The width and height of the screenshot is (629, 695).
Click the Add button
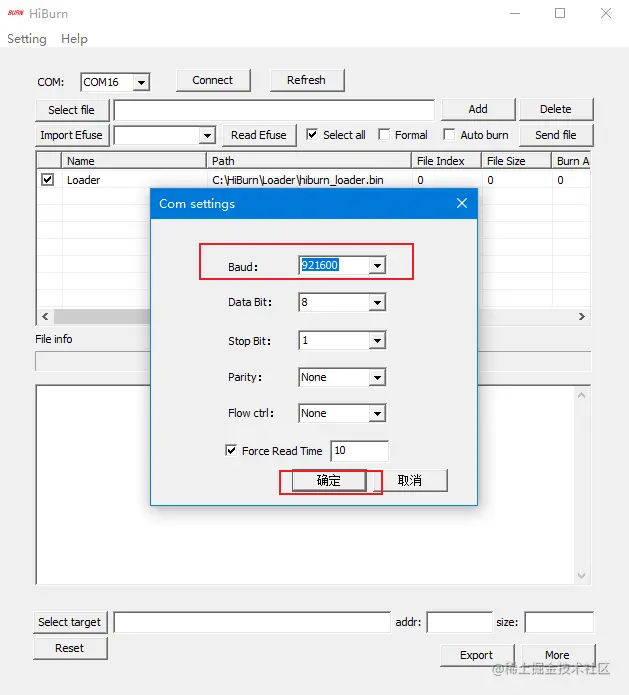pyautogui.click(x=478, y=109)
